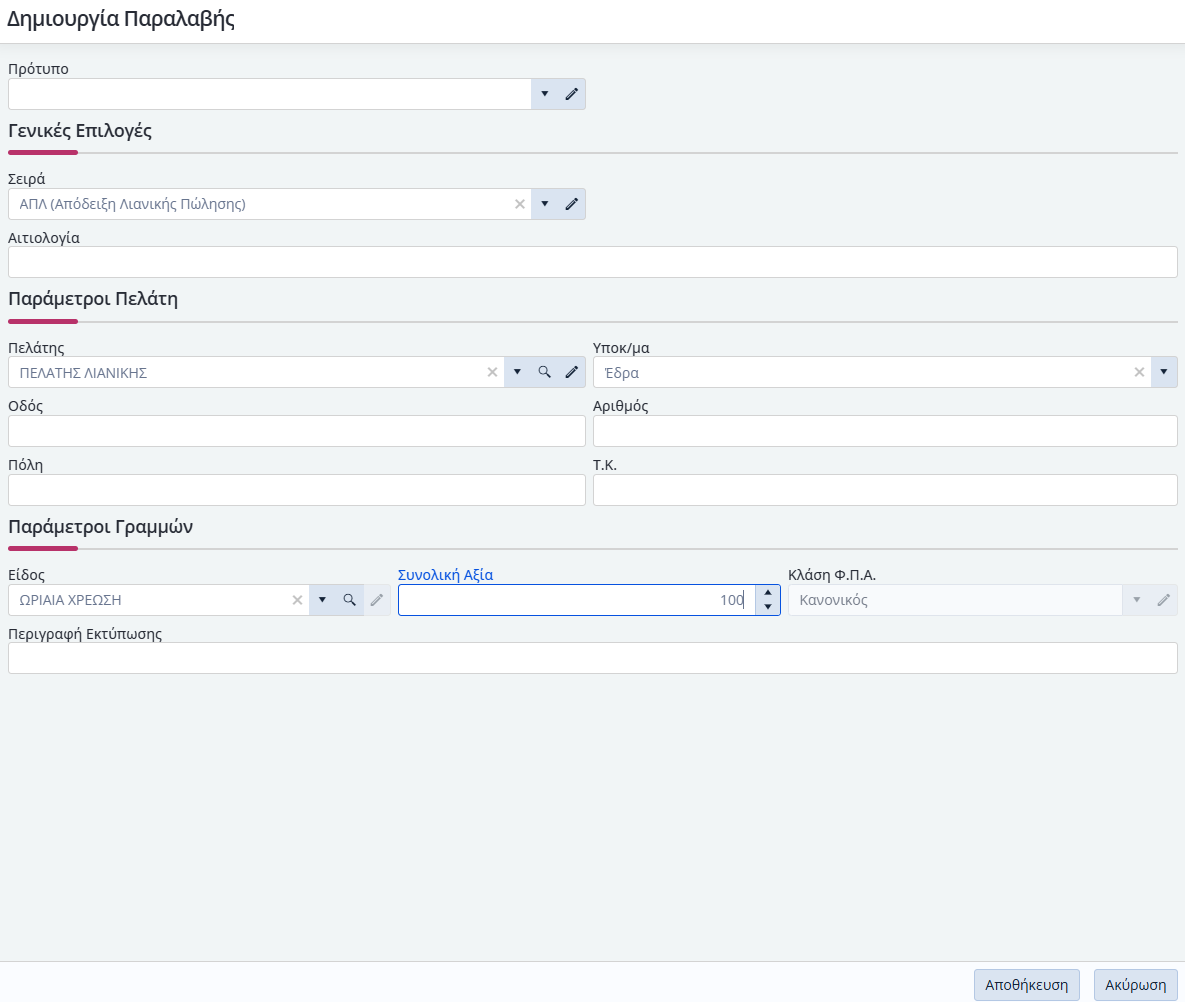Open the Είδος dropdown arrow
The image size is (1185, 1002).
coord(322,600)
